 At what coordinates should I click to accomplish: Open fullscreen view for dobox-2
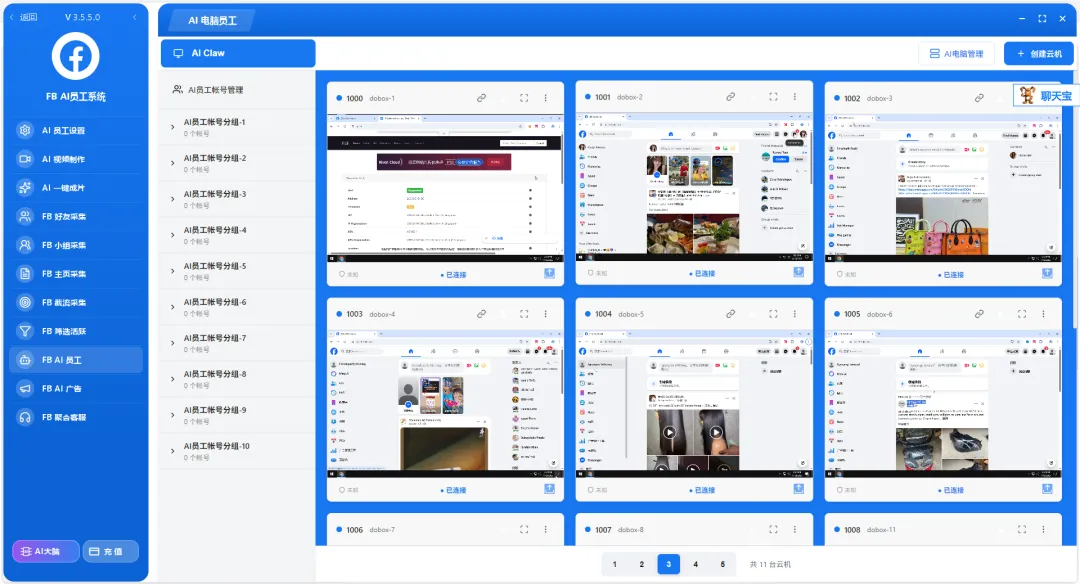pos(773,97)
